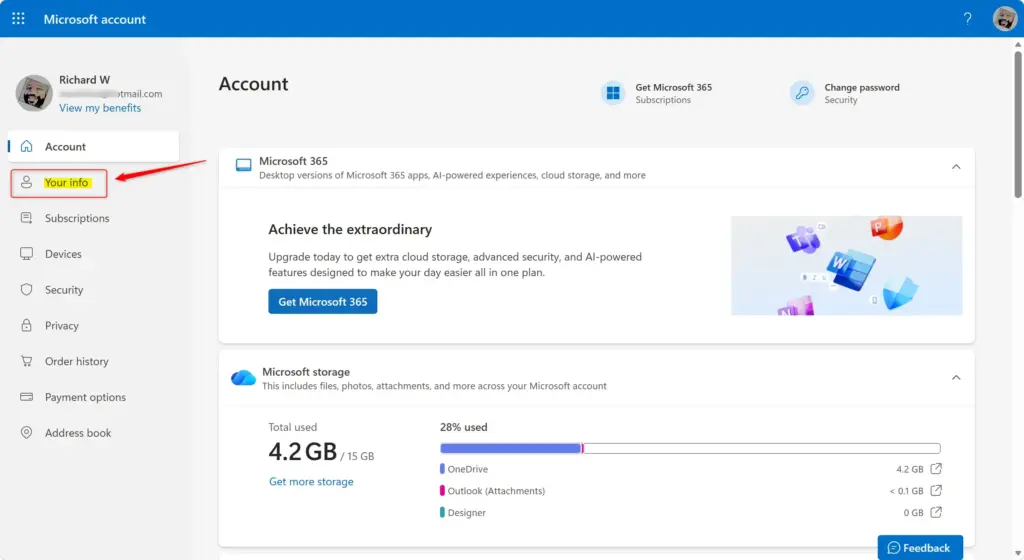Click the Outlook Attachments legend swatch
Image resolution: width=1024 pixels, height=560 pixels.
(x=442, y=490)
